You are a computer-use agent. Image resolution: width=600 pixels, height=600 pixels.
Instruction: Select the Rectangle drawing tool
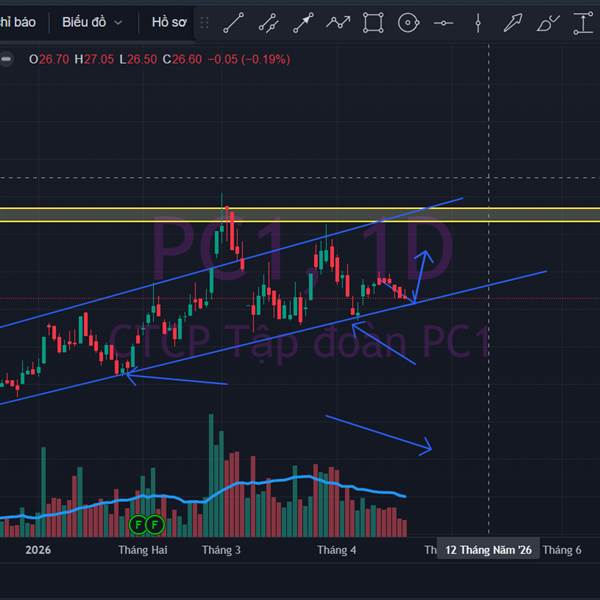tap(373, 23)
